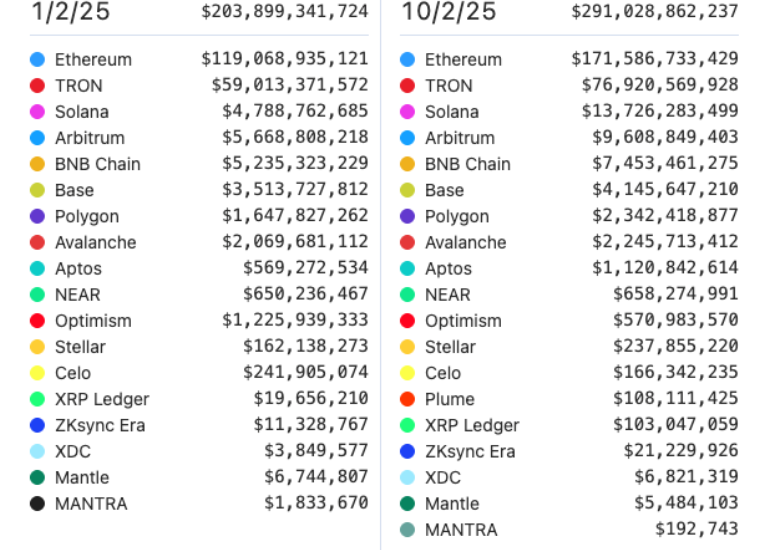Click the Optimism label under 10/2/25

click(x=463, y=321)
